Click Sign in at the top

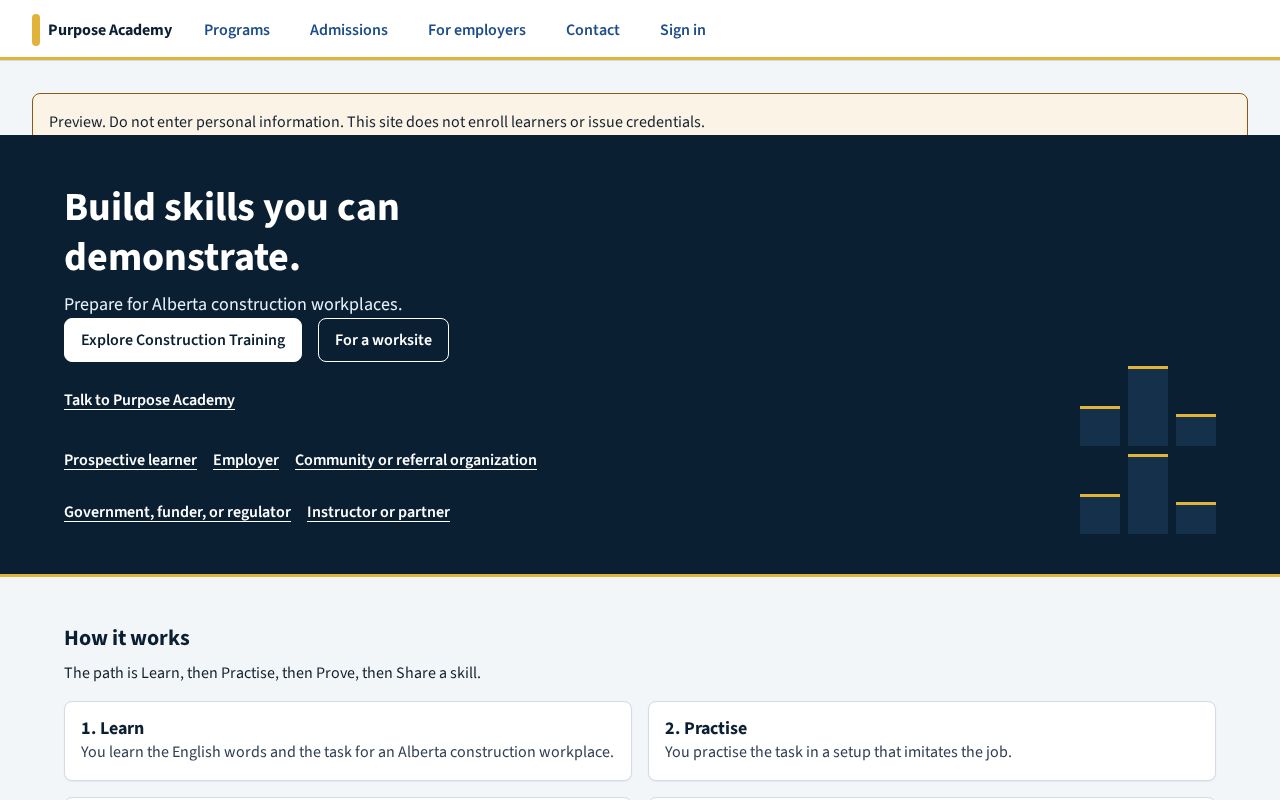[x=683, y=30]
